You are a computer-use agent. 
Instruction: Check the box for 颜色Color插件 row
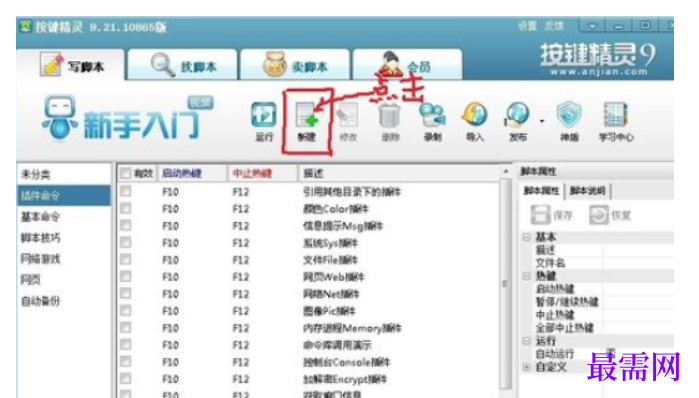(126, 208)
